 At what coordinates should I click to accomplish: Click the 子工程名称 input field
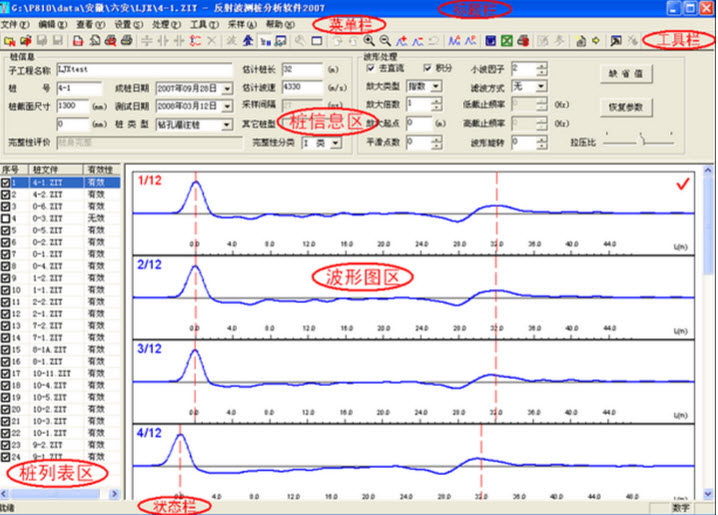(x=144, y=70)
